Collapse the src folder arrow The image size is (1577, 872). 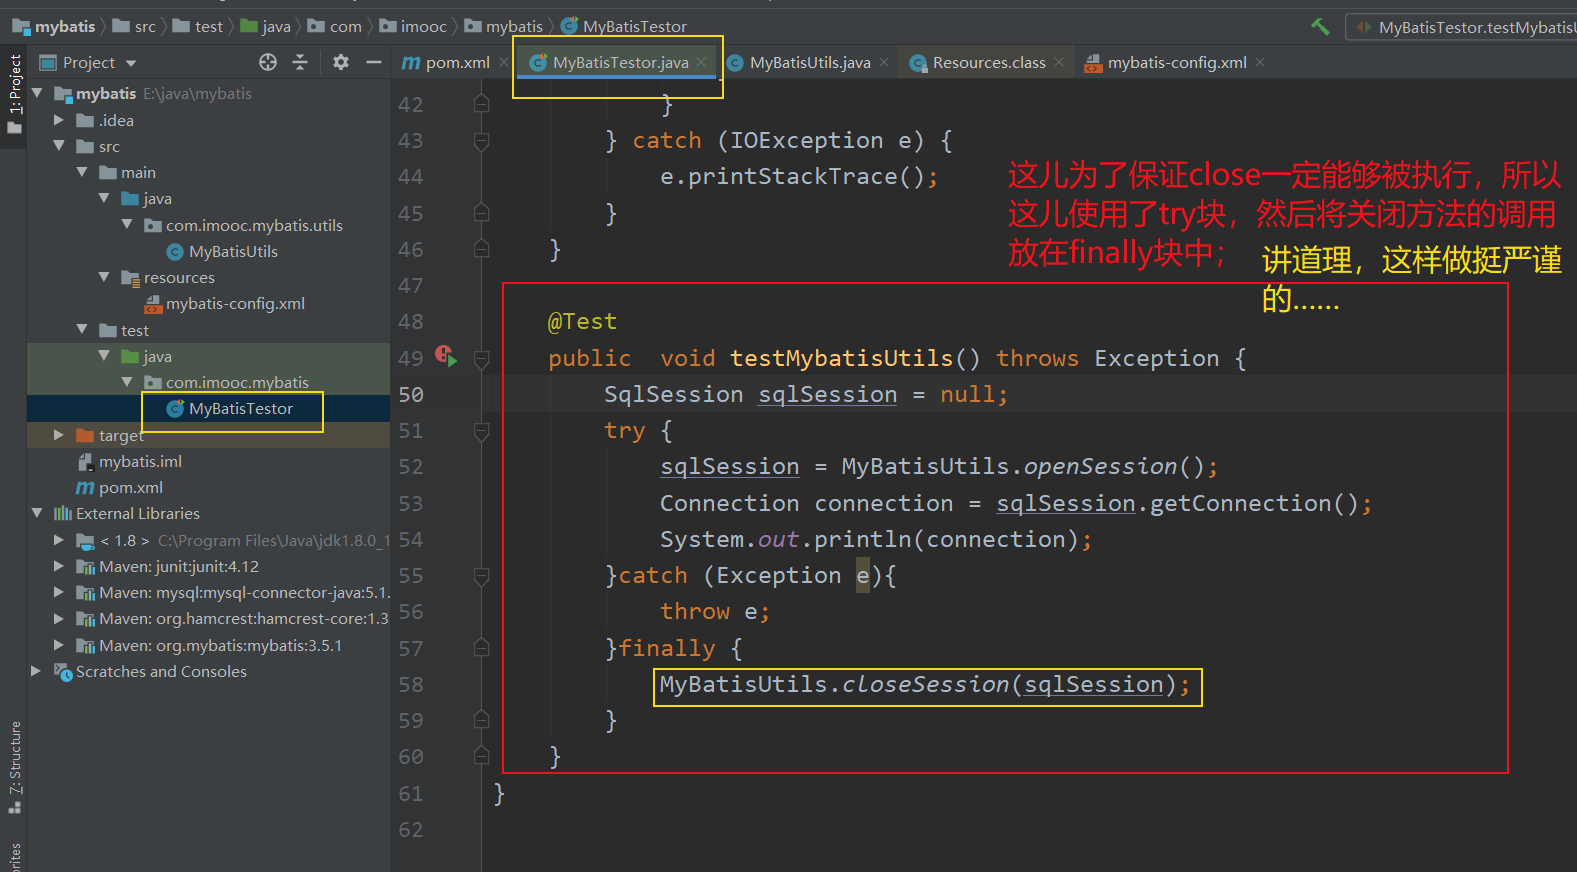pos(59,146)
